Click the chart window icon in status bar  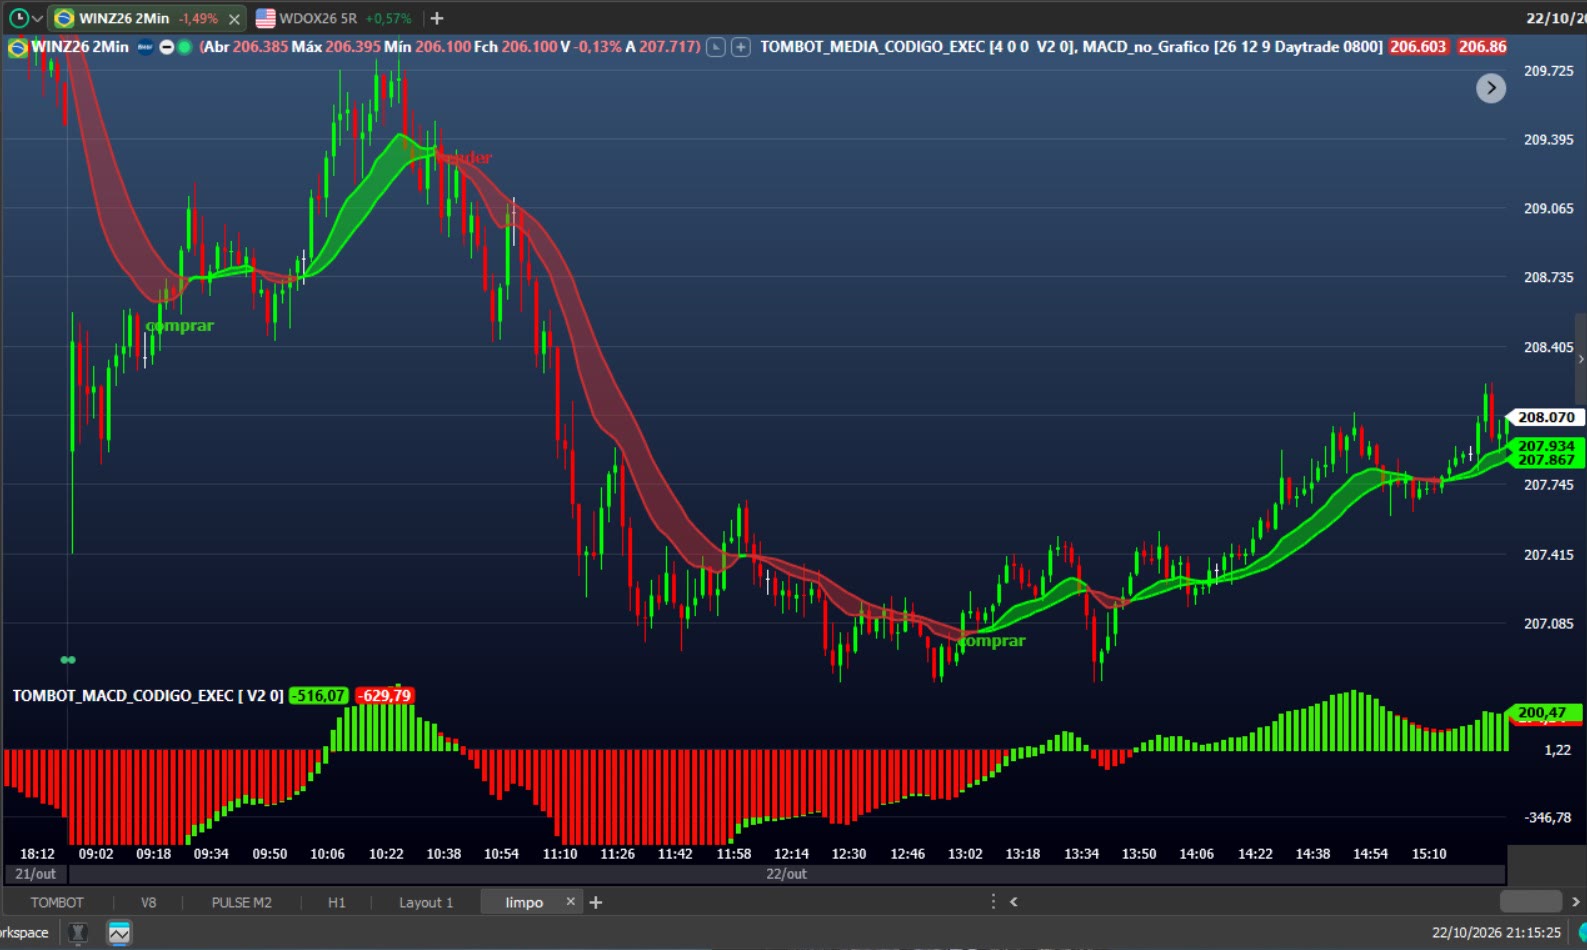click(119, 933)
